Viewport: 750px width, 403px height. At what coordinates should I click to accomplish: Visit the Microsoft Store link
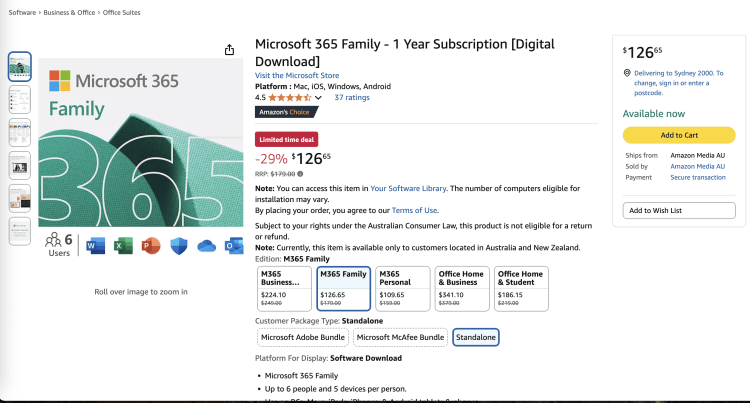click(x=297, y=76)
